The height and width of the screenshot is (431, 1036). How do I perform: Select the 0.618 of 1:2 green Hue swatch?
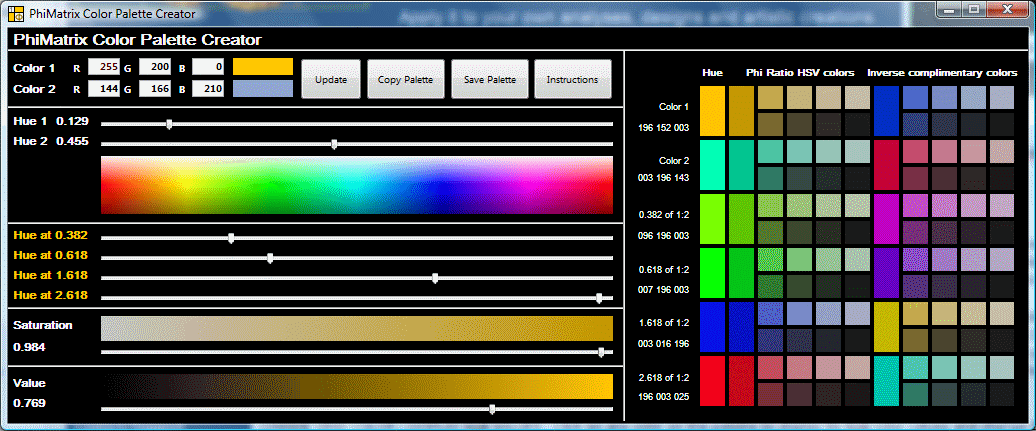713,273
